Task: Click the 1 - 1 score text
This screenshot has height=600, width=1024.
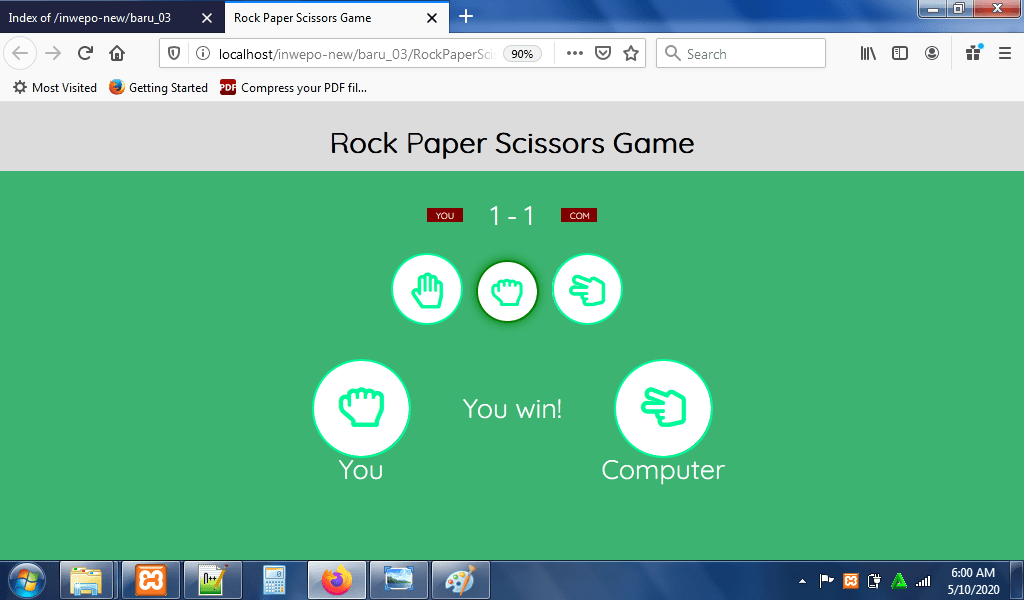Action: tap(512, 216)
